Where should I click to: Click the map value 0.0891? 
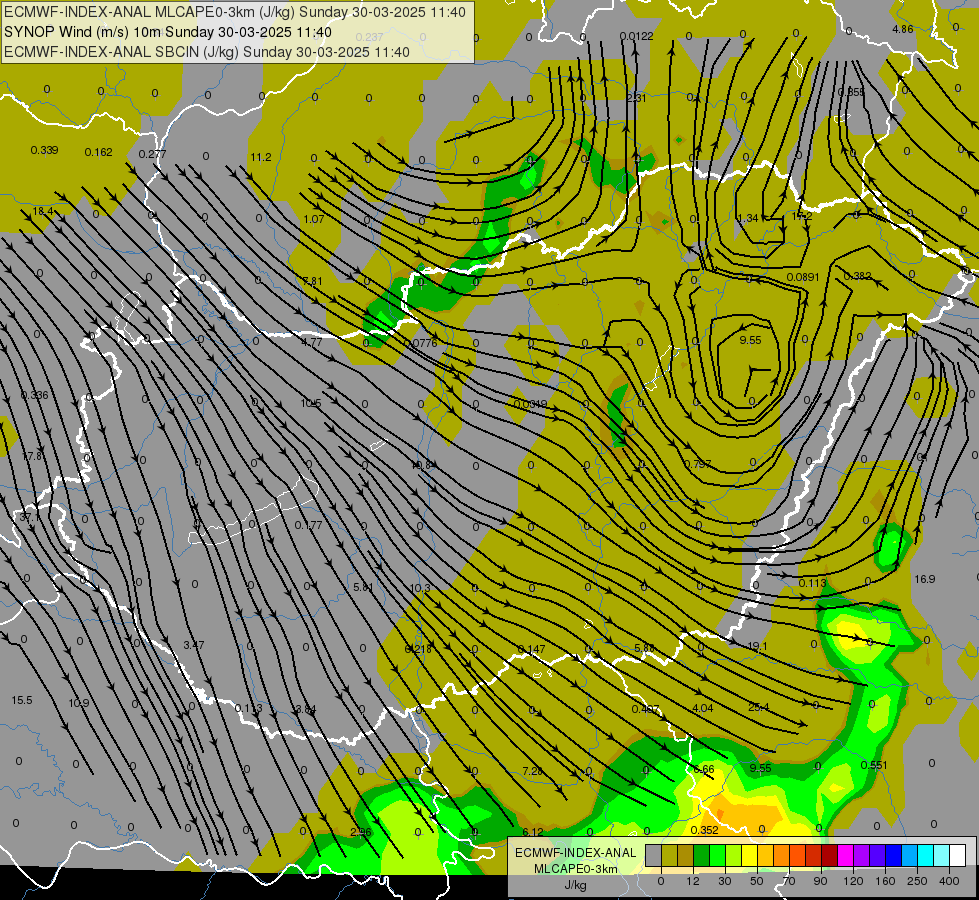tap(803, 277)
